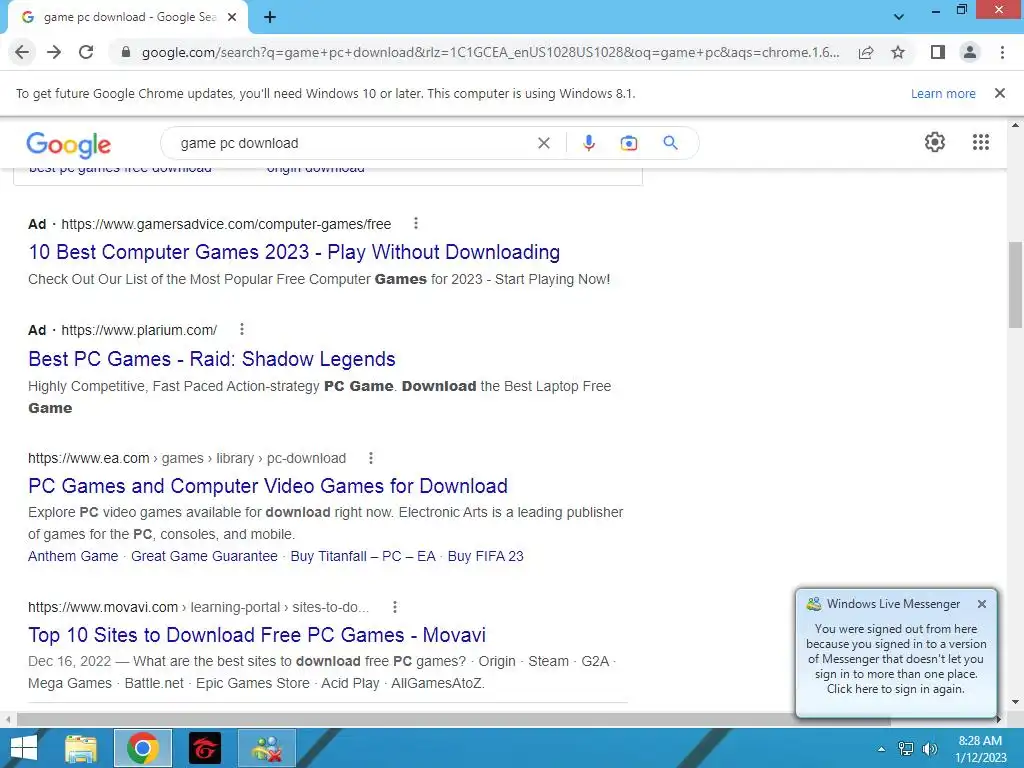Select the 'game pc download' tab
This screenshot has height=768, width=1024.
(127, 17)
